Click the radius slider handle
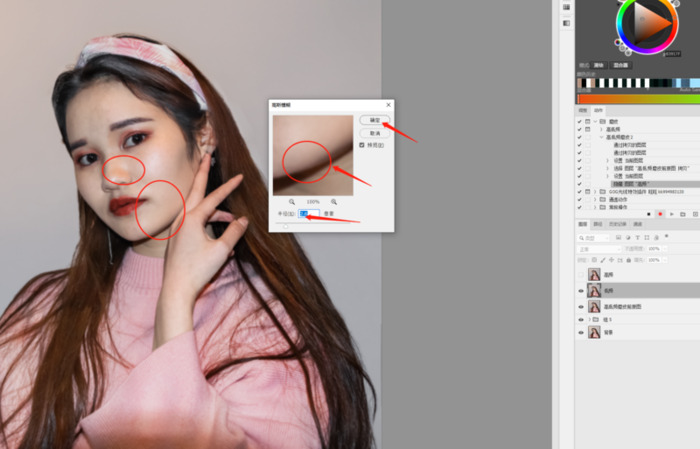700x449 pixels. coord(286,225)
